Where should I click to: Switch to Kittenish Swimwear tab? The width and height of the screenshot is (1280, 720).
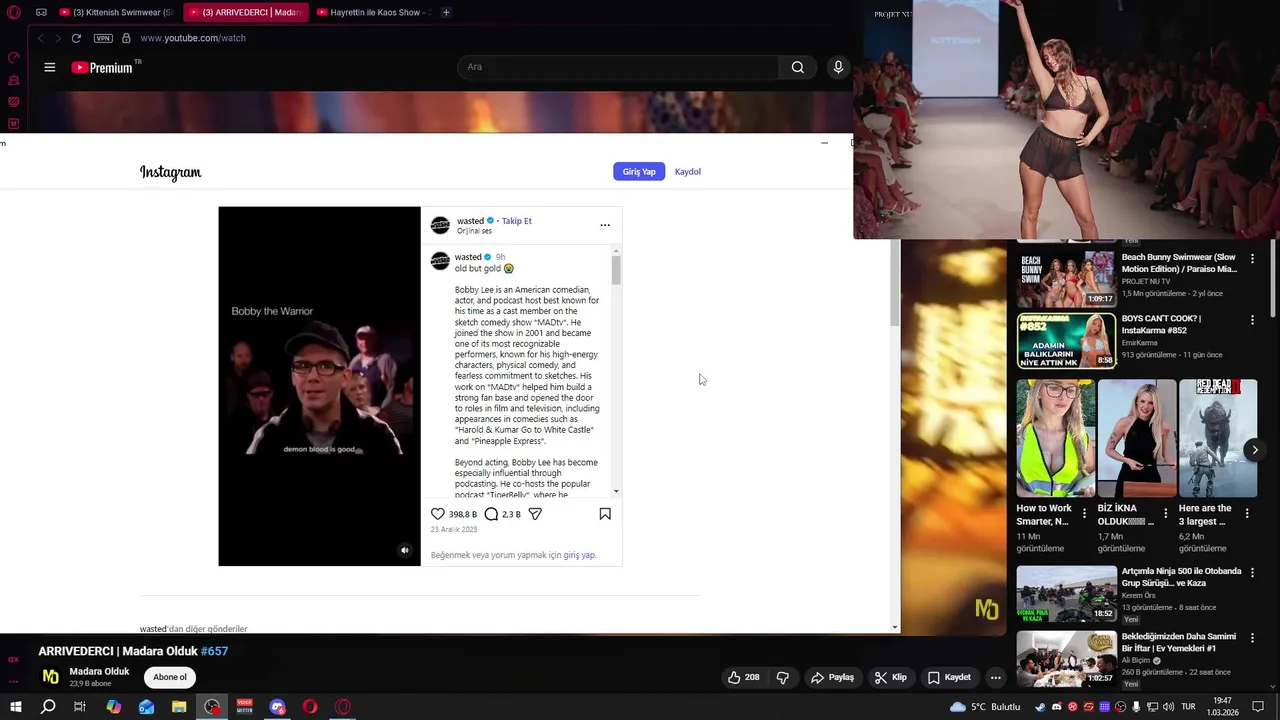[x=115, y=13]
